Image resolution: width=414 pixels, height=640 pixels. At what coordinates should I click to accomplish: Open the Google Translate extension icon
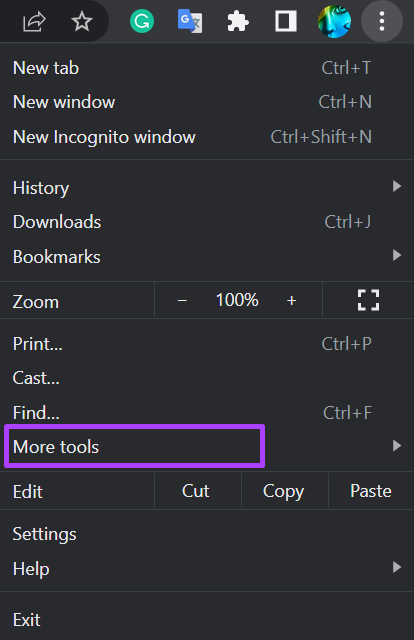click(190, 21)
